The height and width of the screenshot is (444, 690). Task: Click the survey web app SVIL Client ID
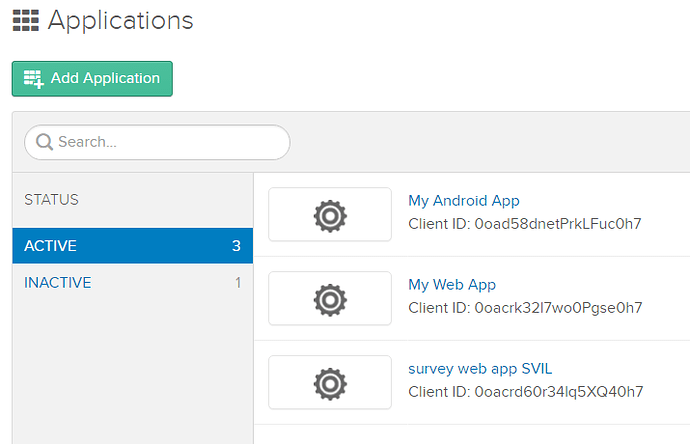tap(525, 391)
